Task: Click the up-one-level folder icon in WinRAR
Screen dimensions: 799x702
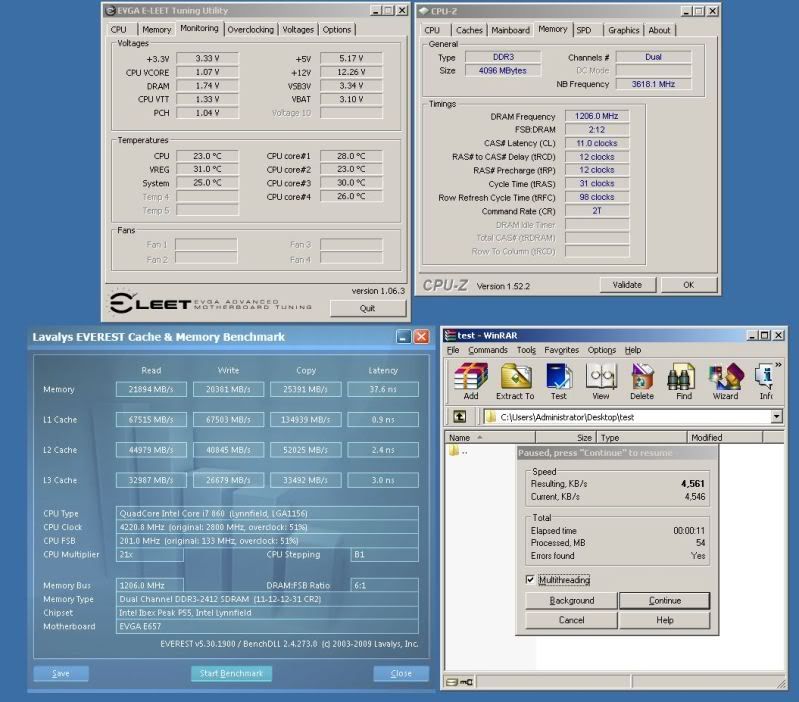Action: 460,417
